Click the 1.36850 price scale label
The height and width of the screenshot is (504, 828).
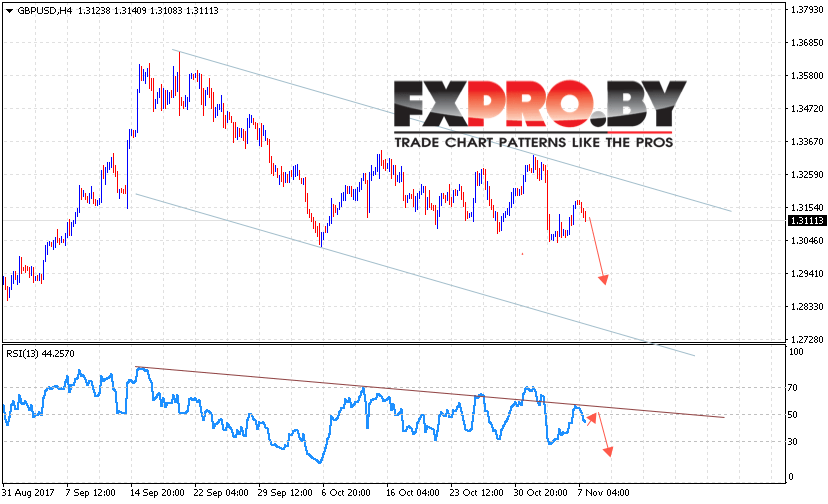(x=806, y=43)
